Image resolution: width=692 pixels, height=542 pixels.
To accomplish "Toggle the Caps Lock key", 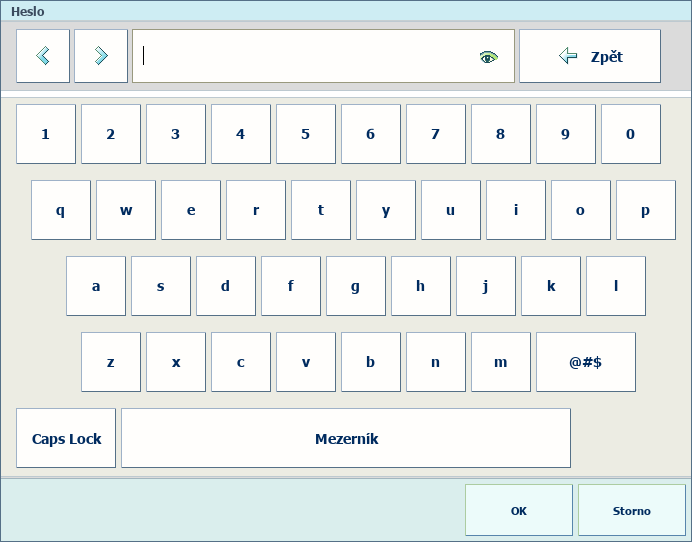I will [66, 438].
